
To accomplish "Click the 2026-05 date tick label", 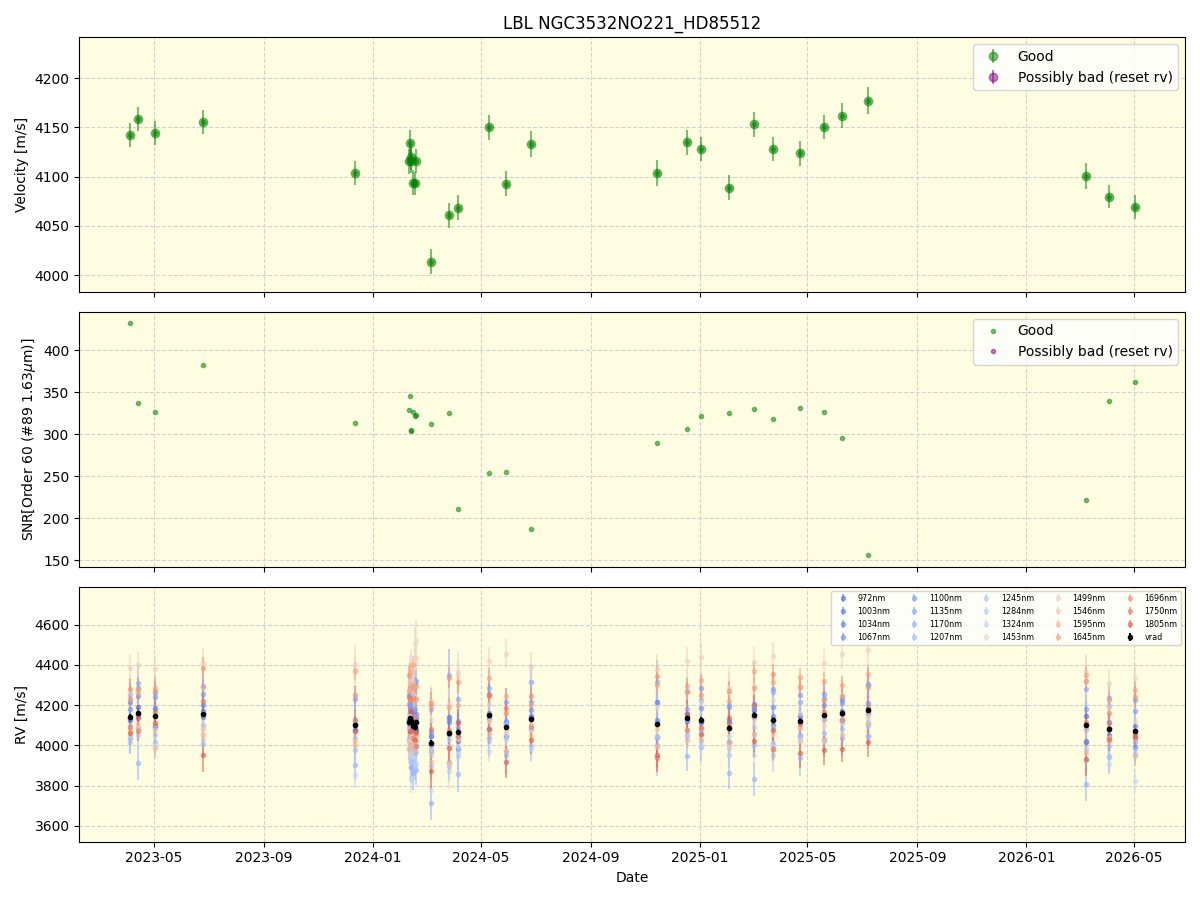I will (1134, 857).
